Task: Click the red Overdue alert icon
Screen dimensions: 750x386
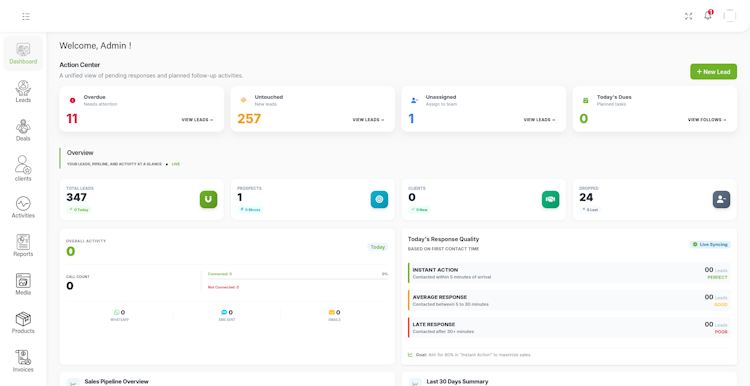Action: (x=73, y=100)
